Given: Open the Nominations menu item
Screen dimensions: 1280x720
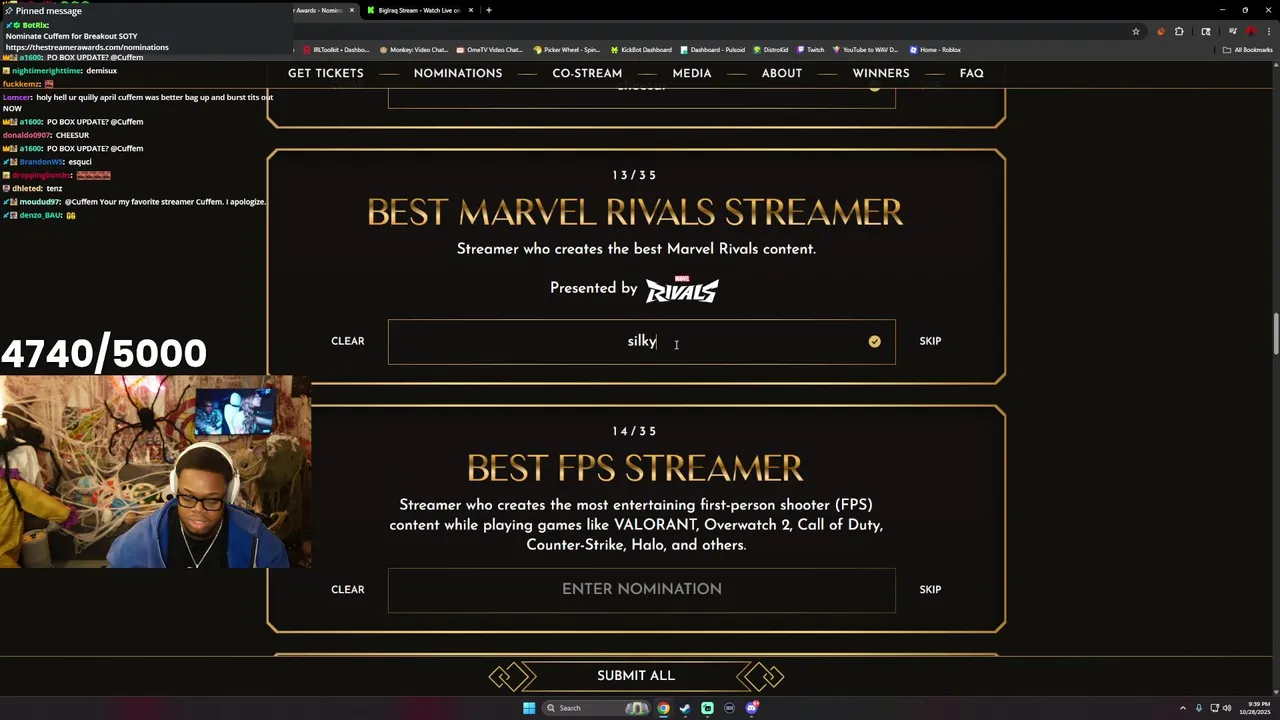Looking at the screenshot, I should (458, 73).
